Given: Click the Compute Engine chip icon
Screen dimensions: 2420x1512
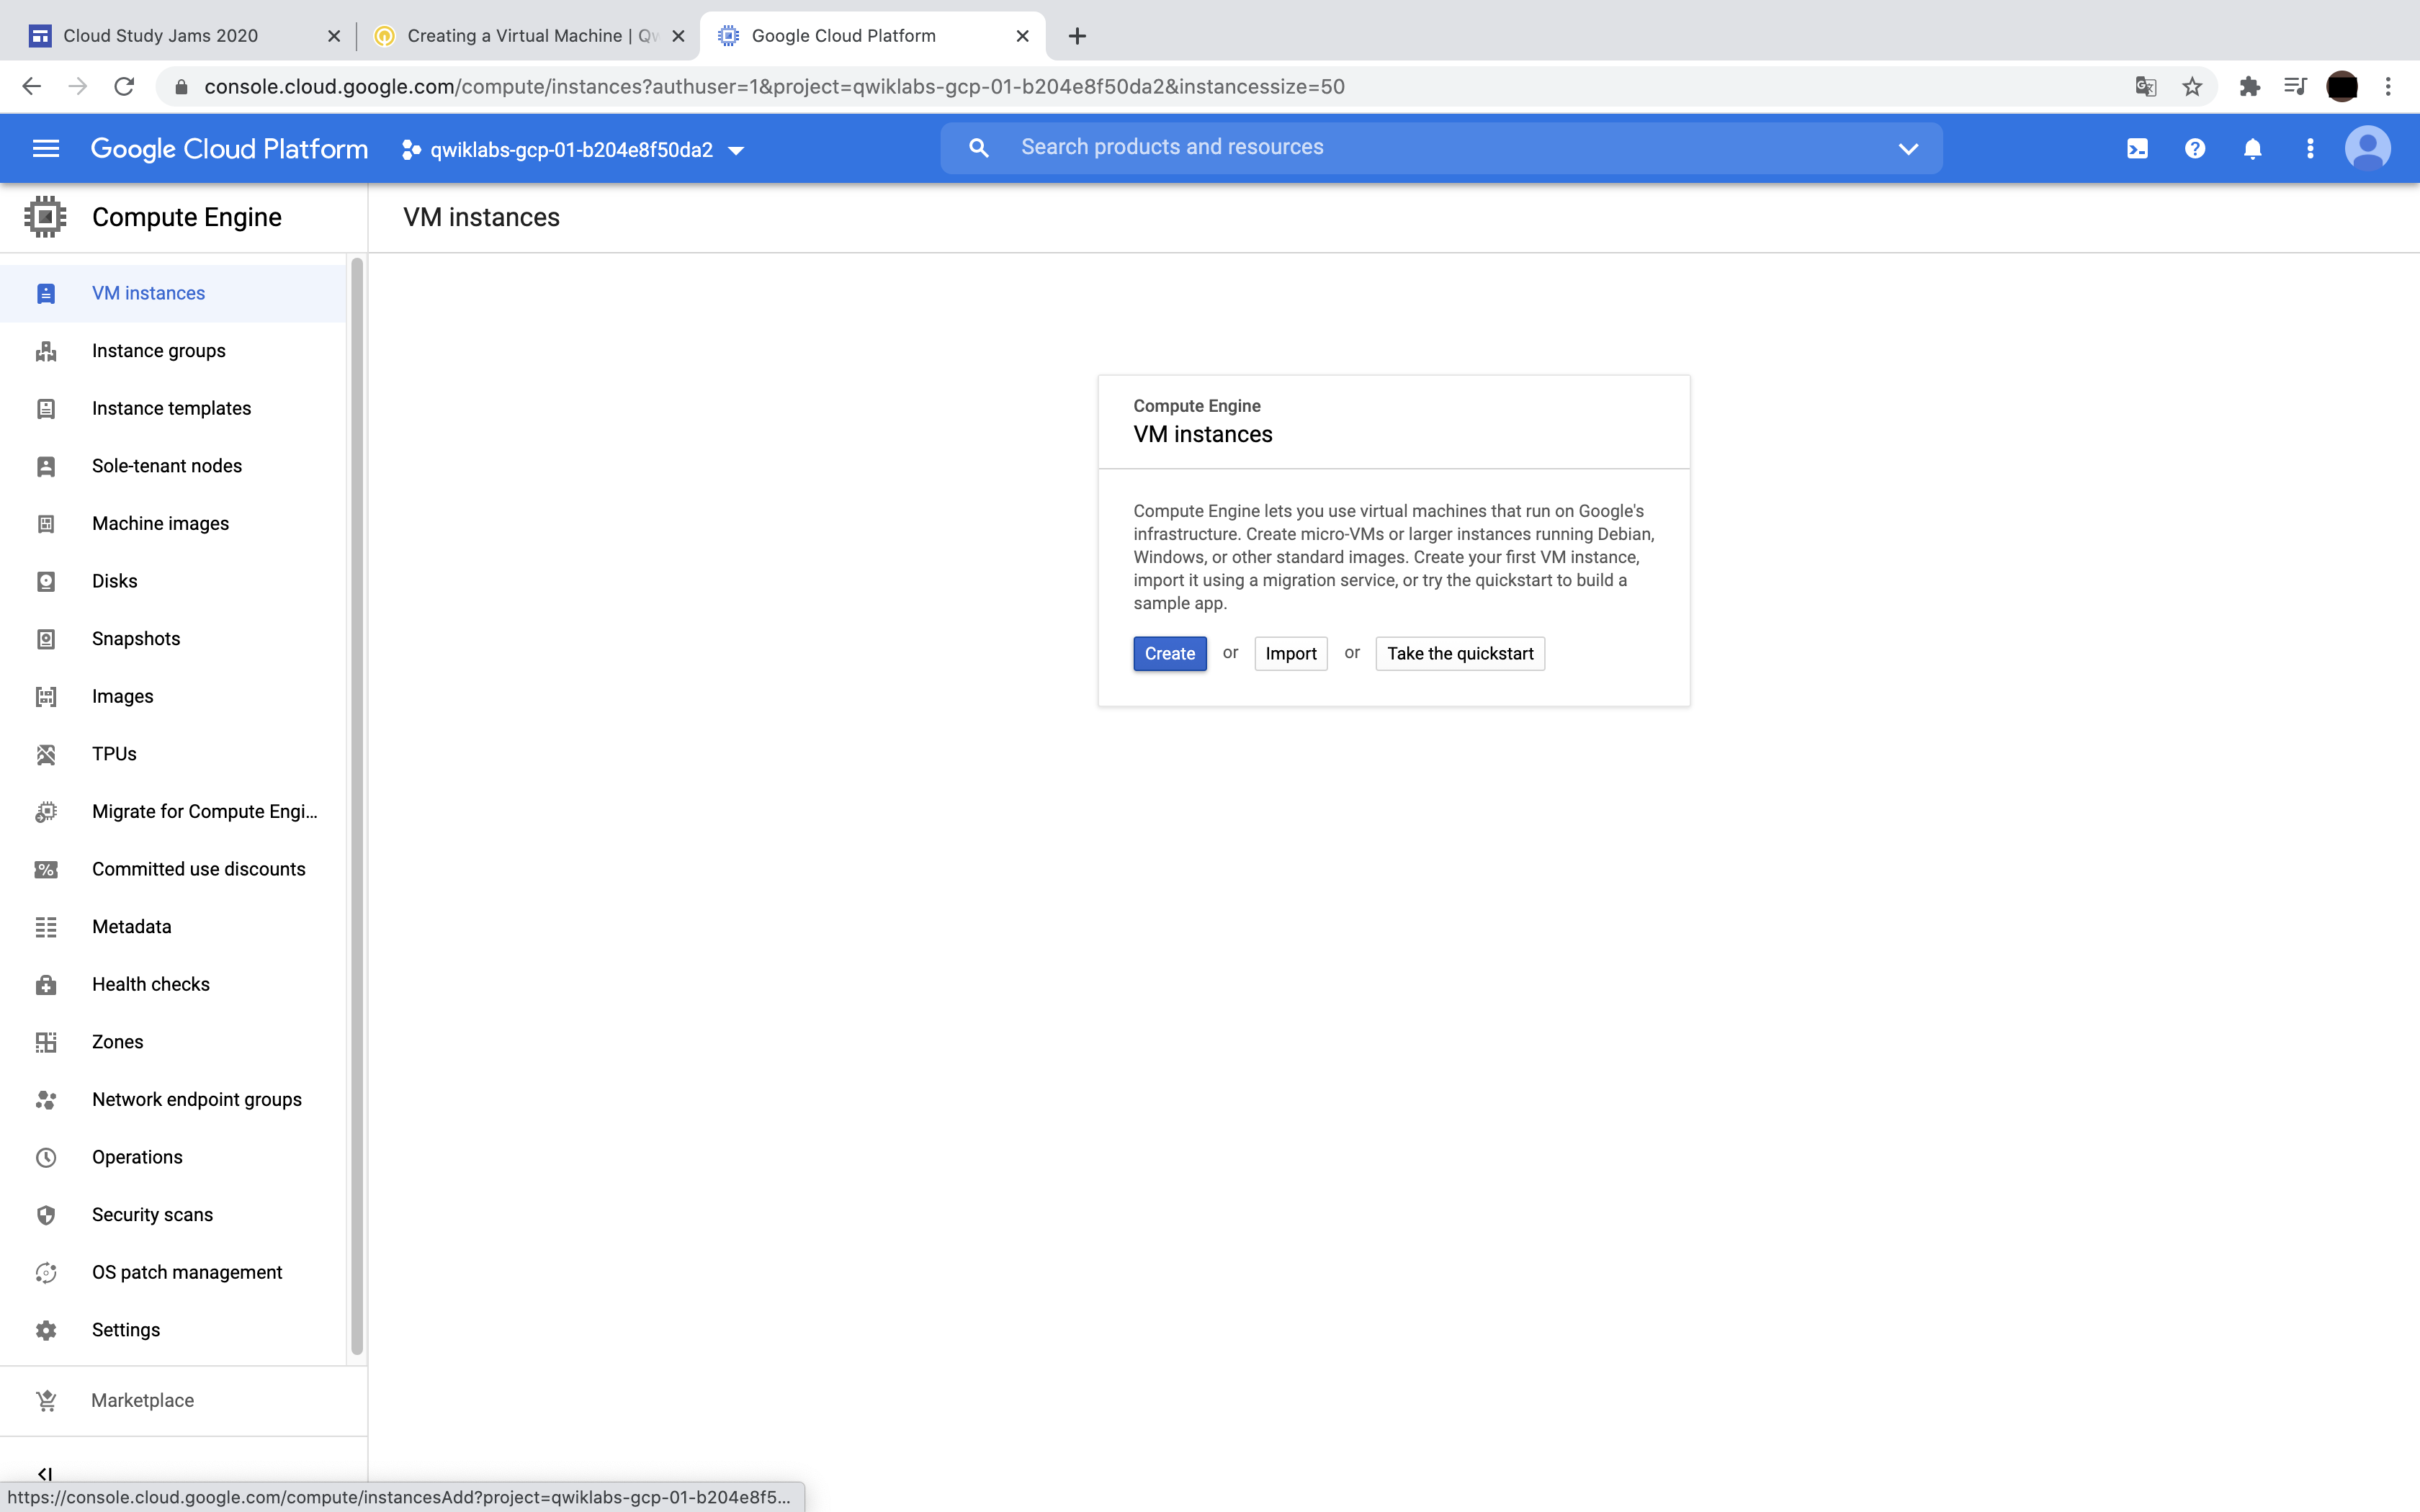Looking at the screenshot, I should (x=45, y=217).
